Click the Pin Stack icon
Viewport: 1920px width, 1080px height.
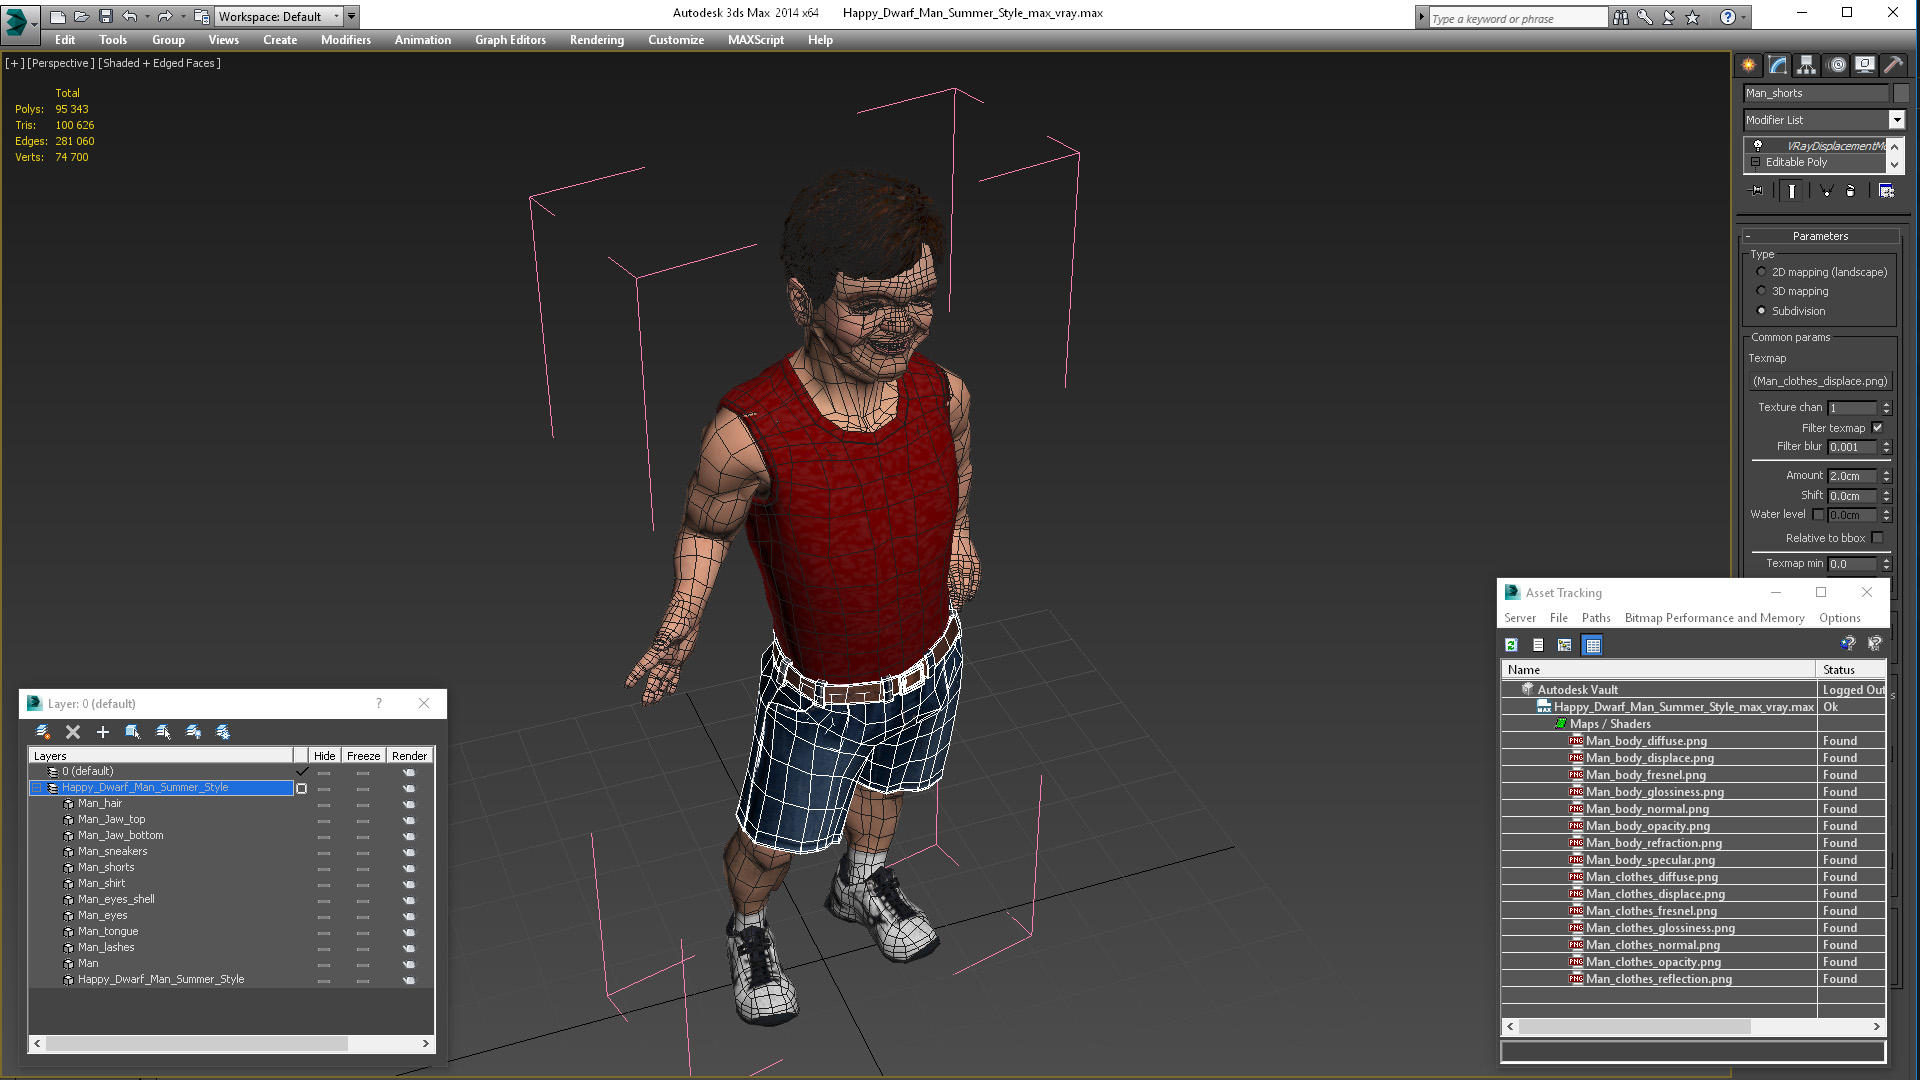point(1756,191)
